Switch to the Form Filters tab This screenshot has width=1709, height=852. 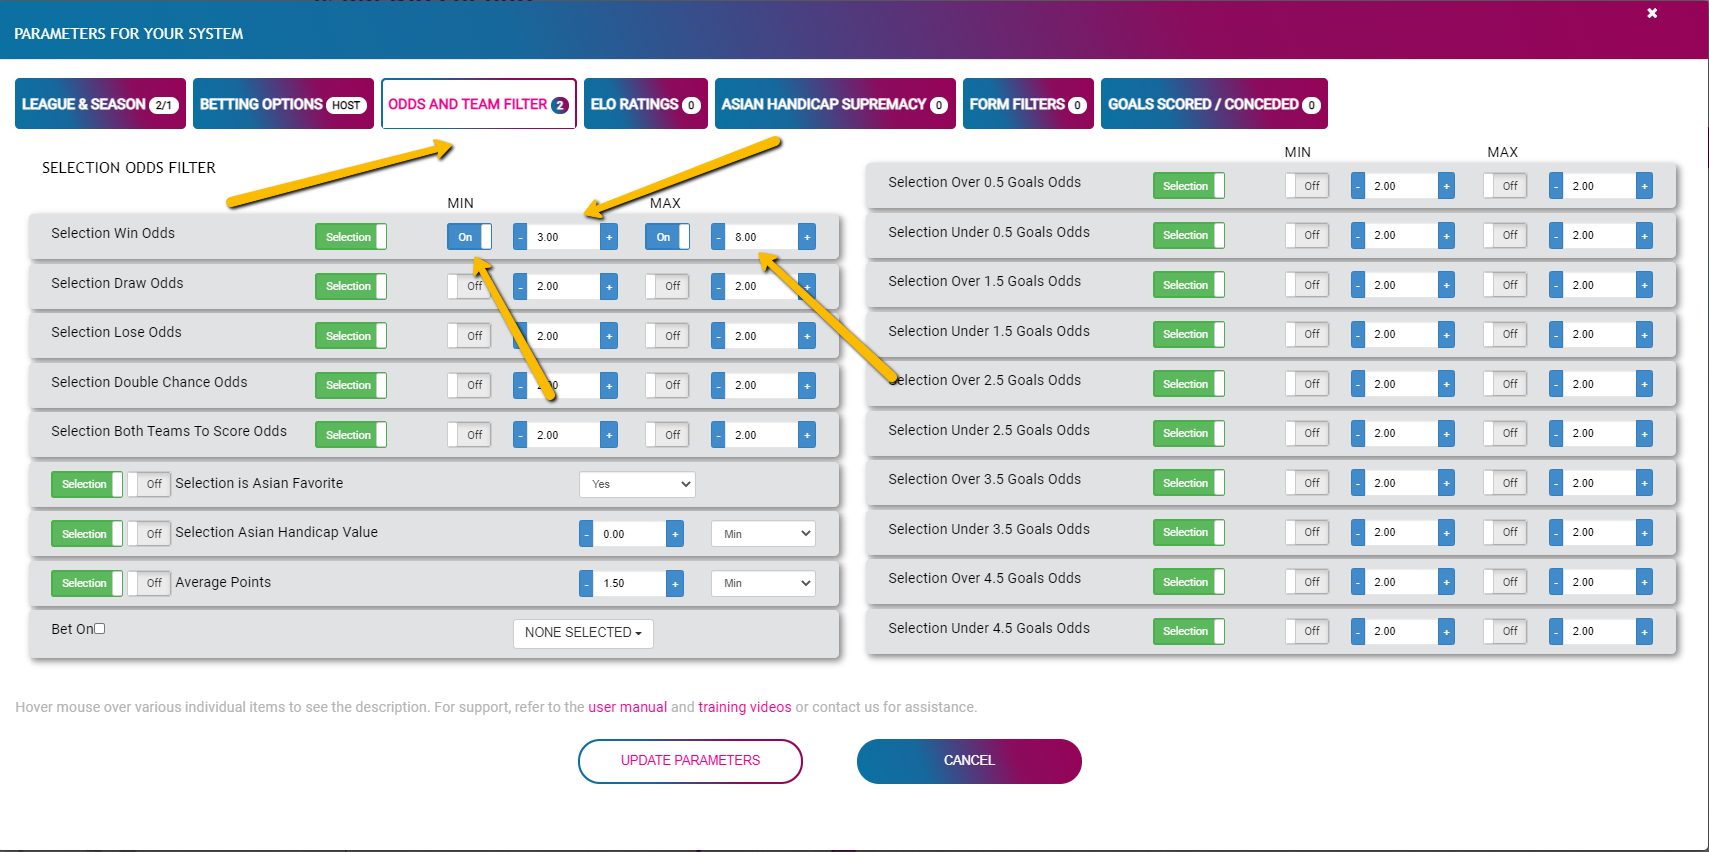pyautogui.click(x=1028, y=104)
